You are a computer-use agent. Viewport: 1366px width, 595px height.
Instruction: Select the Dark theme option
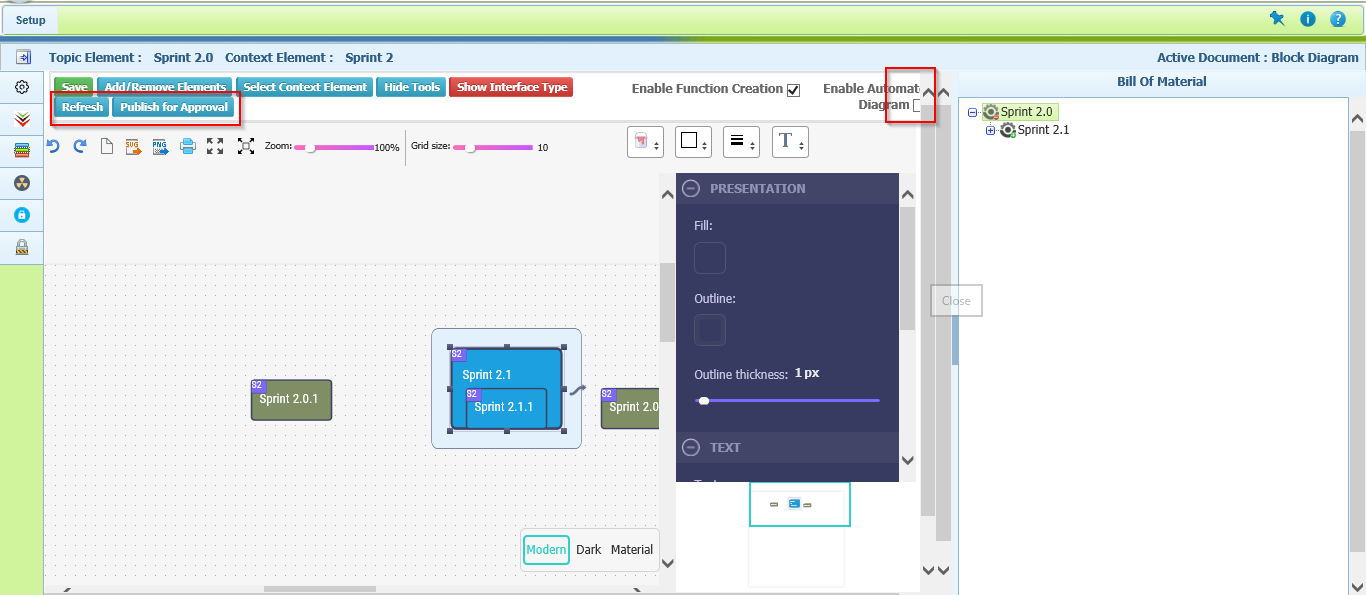tap(589, 550)
